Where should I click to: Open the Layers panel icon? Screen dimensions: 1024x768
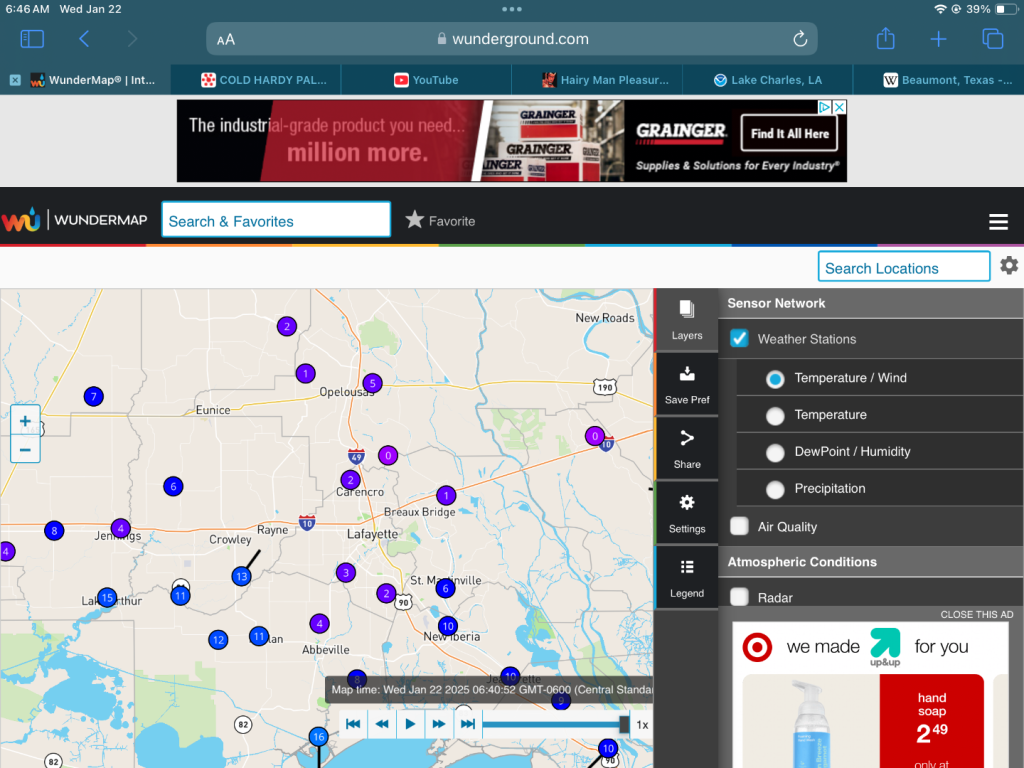(x=686, y=320)
